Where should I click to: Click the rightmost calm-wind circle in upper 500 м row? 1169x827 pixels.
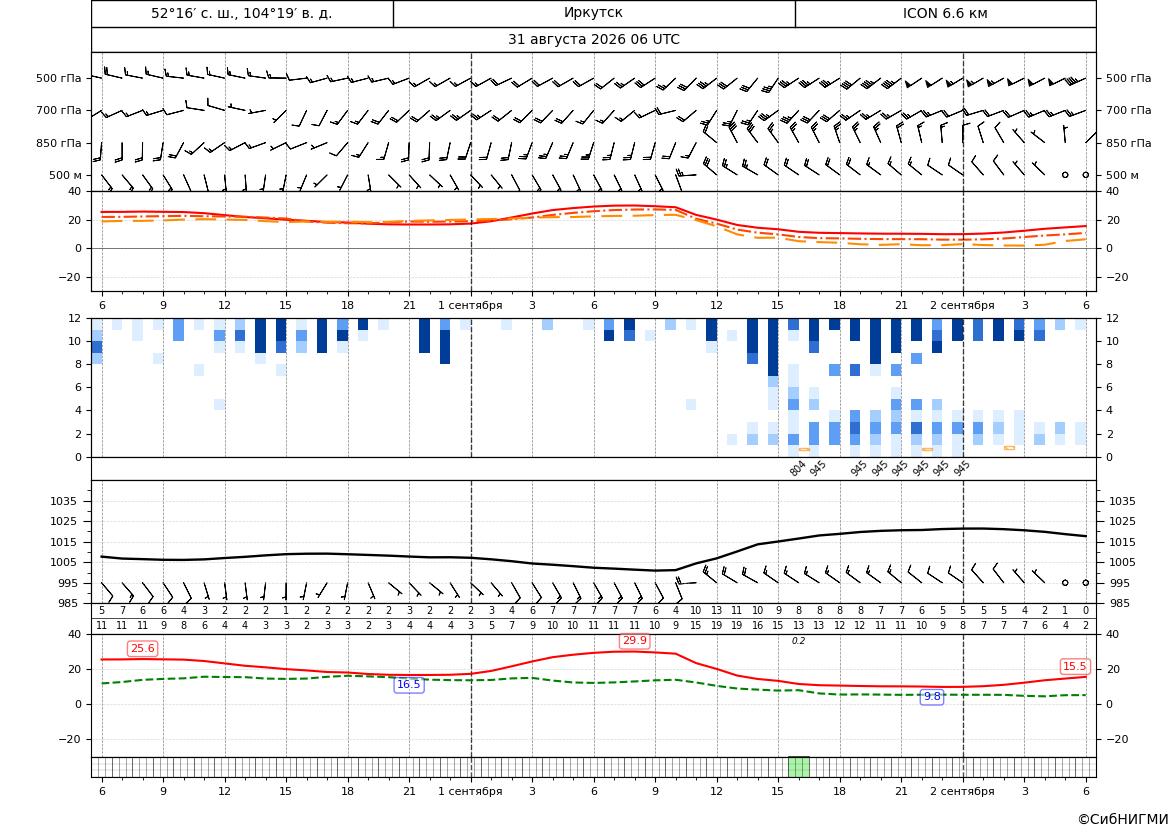click(x=1086, y=174)
